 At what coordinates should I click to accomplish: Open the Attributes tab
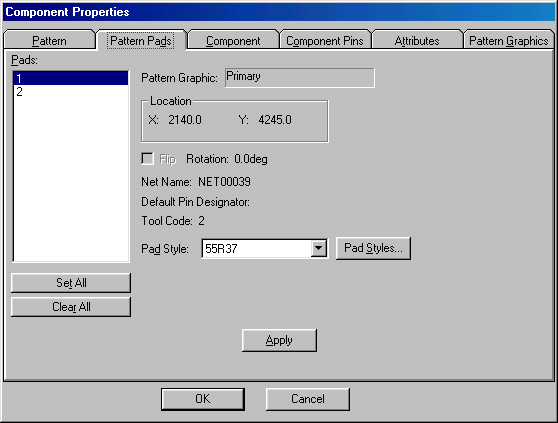click(x=417, y=40)
